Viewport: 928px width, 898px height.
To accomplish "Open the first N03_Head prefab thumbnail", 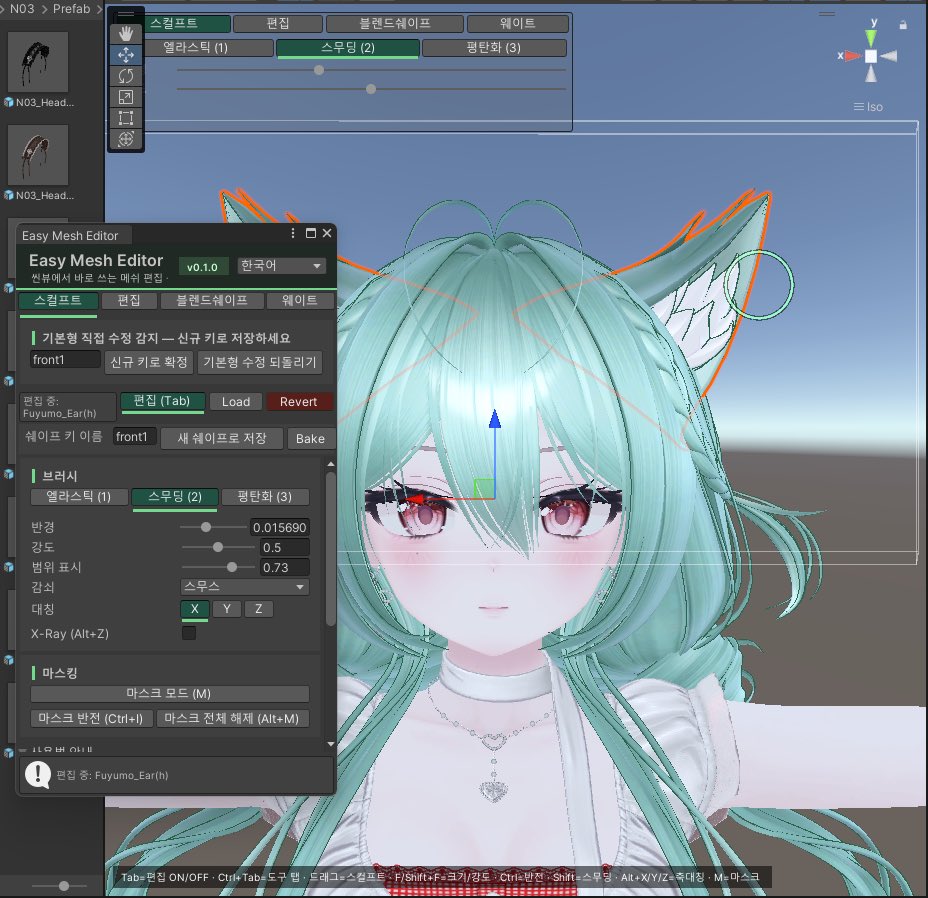I will point(38,62).
